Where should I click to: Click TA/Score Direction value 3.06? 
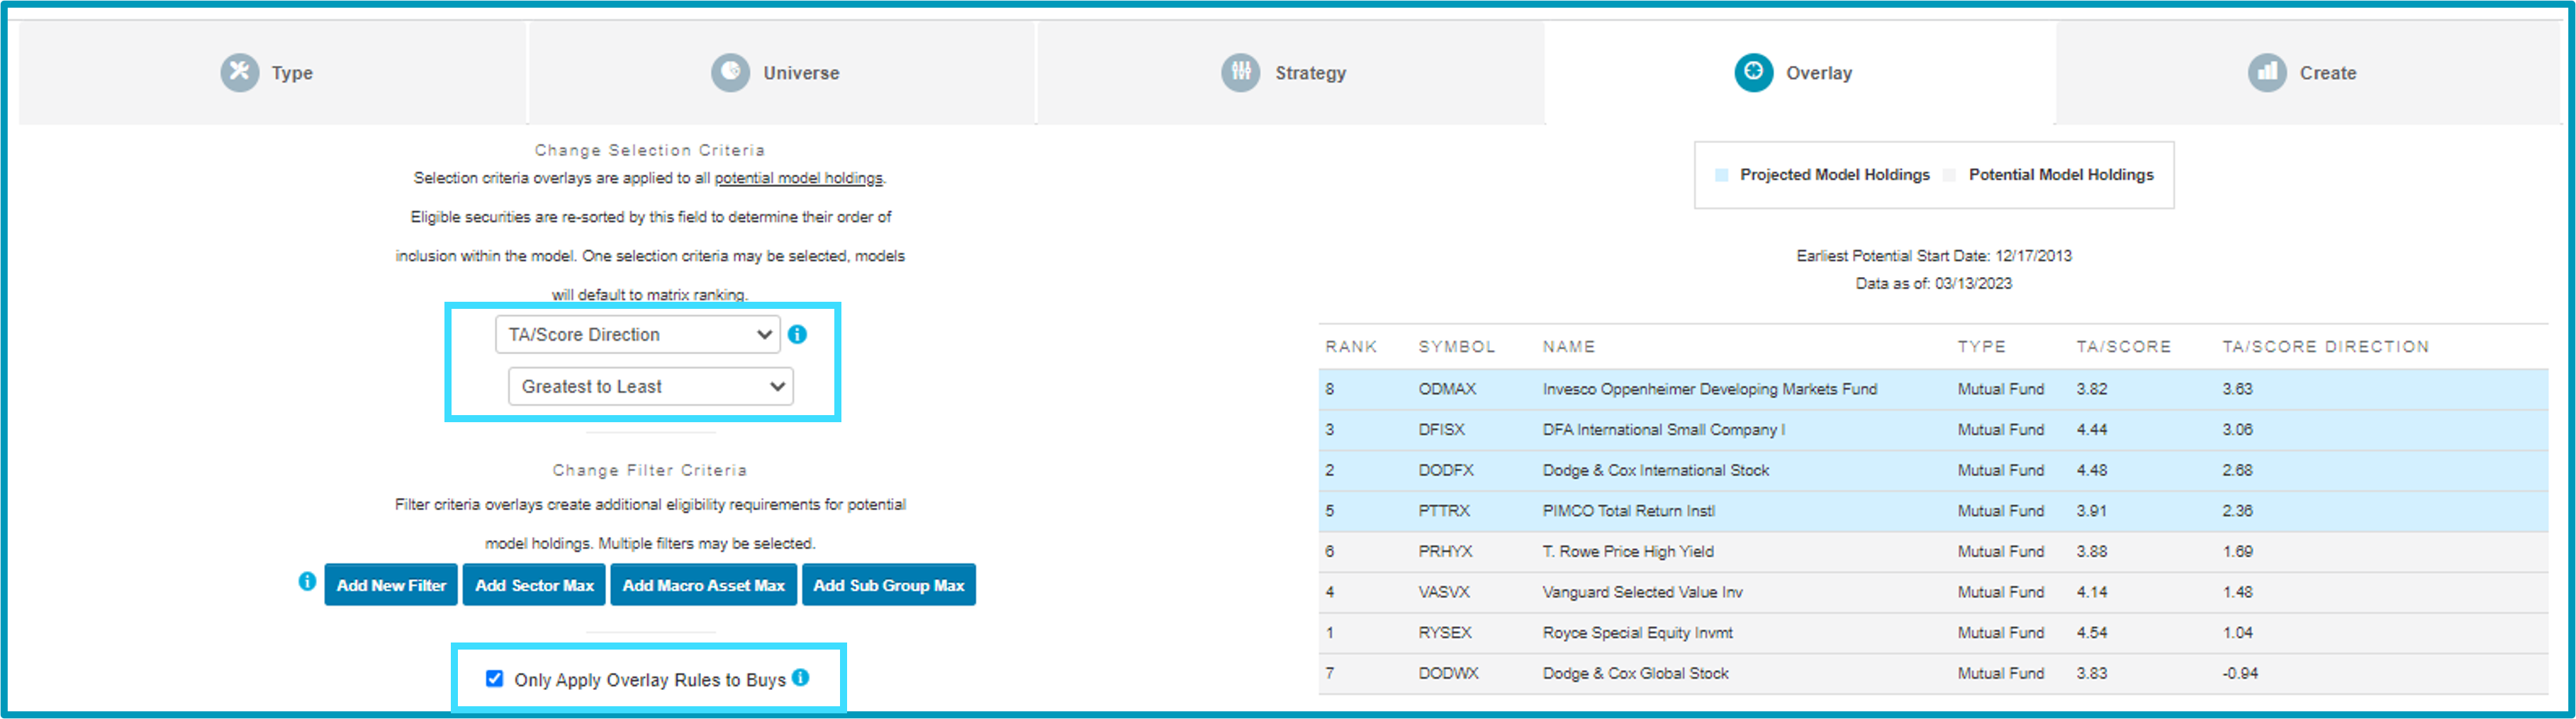pyautogui.click(x=2238, y=429)
